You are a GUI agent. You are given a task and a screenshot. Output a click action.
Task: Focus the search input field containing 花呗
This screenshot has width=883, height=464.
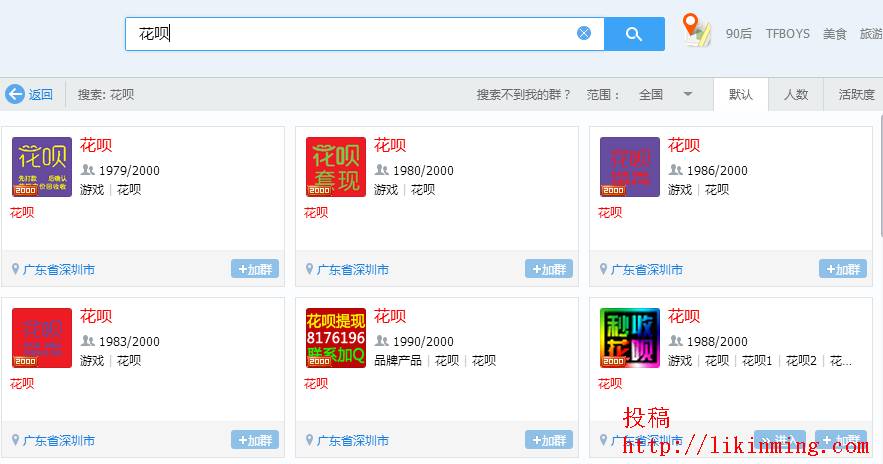tap(350, 34)
